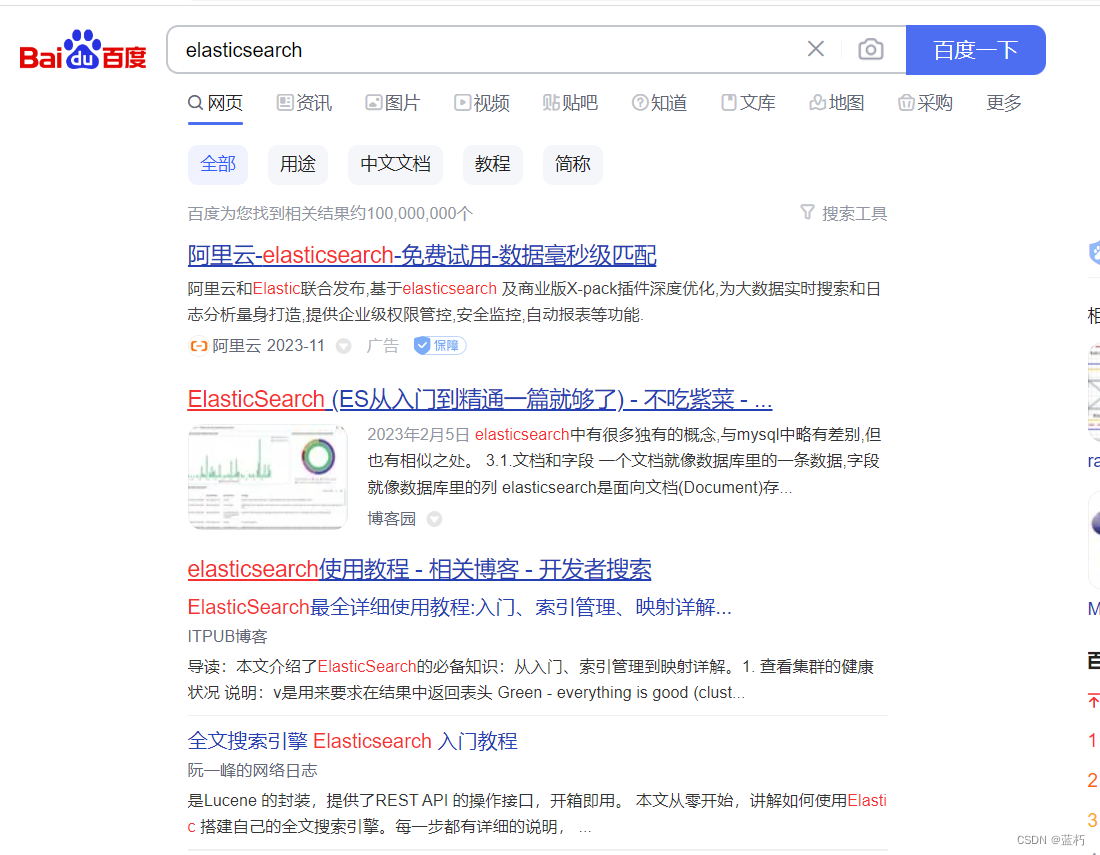This screenshot has height=855, width=1100.
Task: Open ElasticSearch最全详细使用教程 link
Action: [460, 607]
